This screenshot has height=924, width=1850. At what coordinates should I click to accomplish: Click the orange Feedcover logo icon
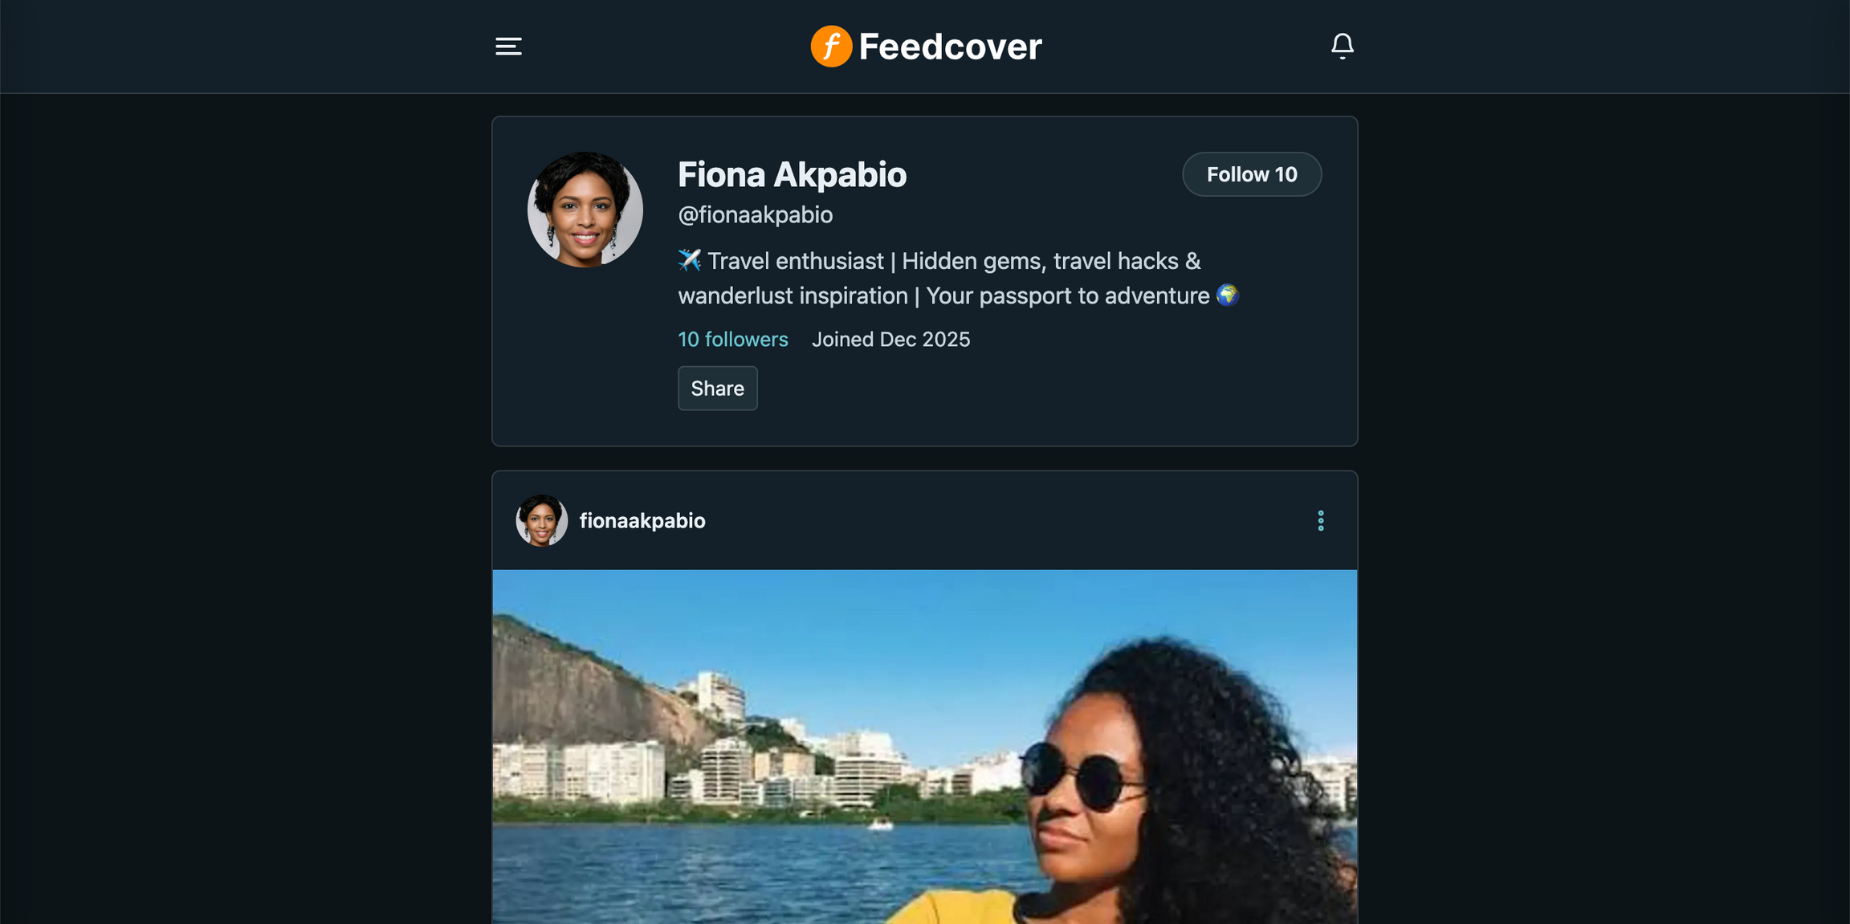(830, 46)
